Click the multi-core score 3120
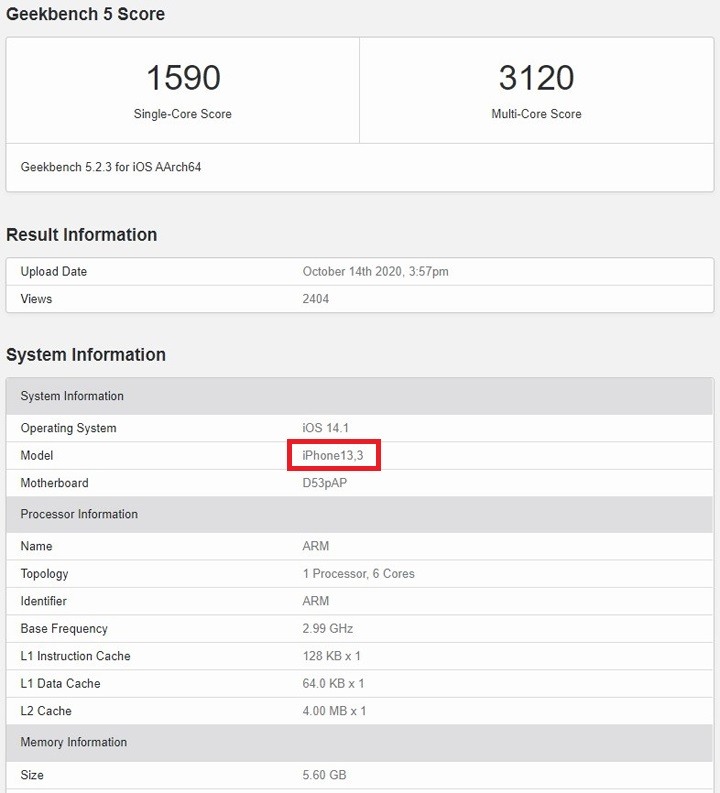Viewport: 720px width, 793px height. click(536, 78)
